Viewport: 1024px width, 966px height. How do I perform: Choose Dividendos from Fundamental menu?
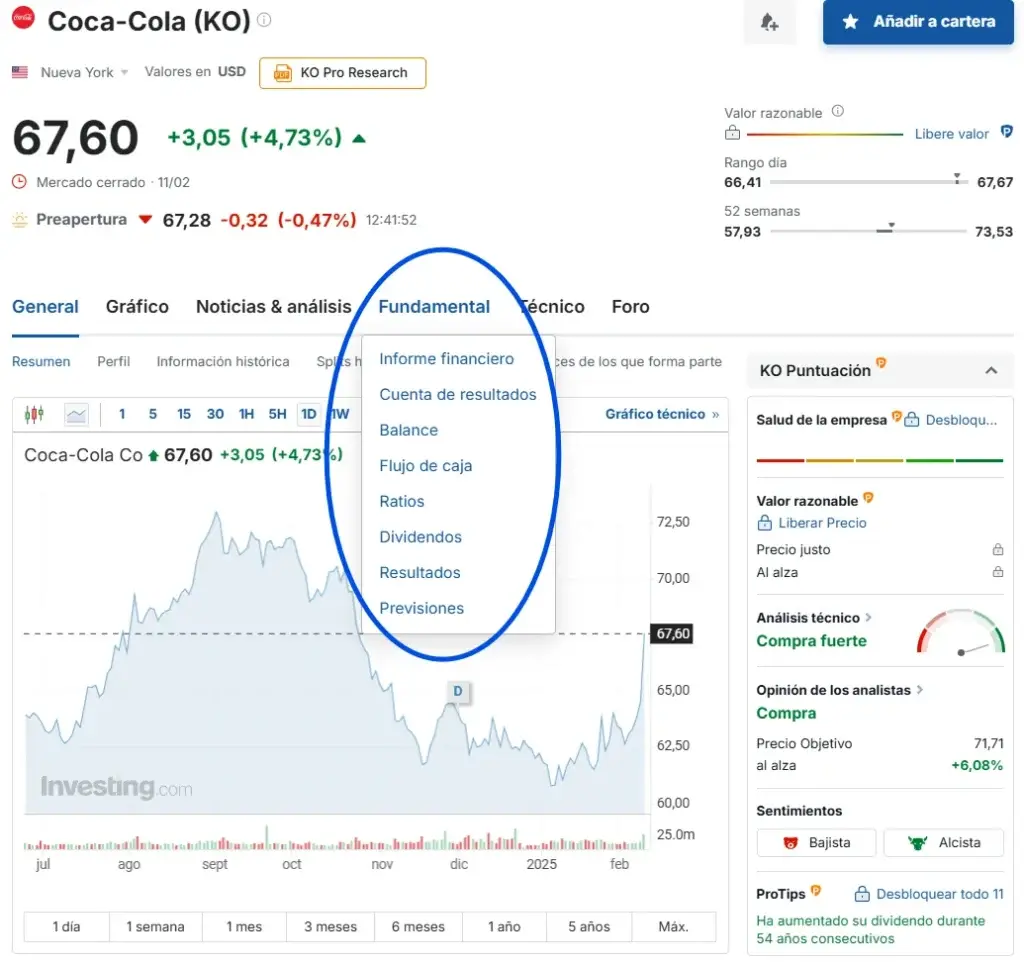click(x=420, y=537)
